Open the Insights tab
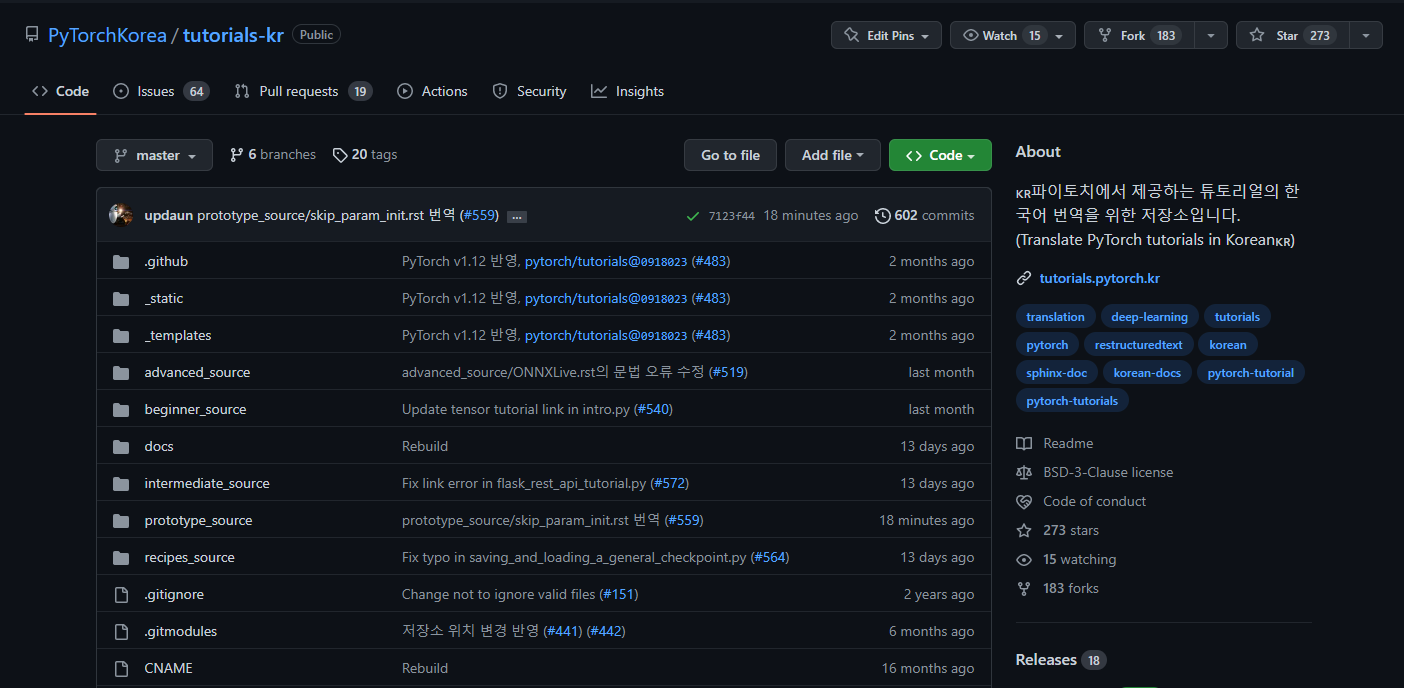The width and height of the screenshot is (1404, 688). [x=627, y=91]
